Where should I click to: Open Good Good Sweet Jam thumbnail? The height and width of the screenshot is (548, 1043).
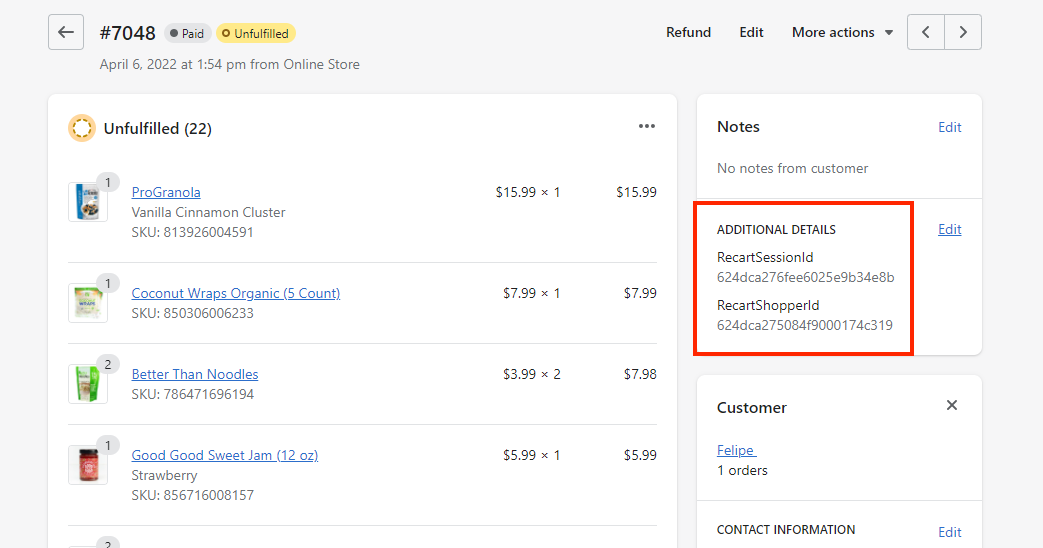[88, 465]
